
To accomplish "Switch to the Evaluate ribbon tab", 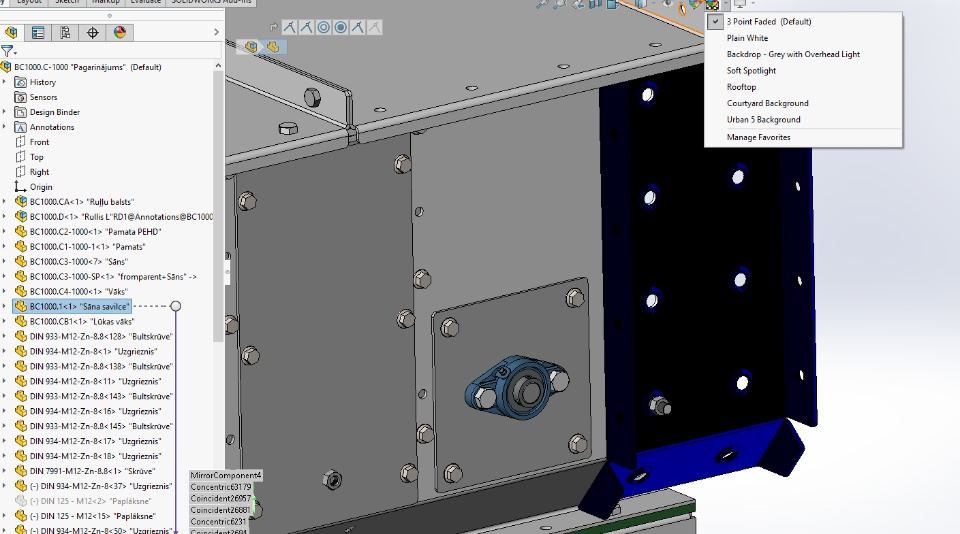I will tap(145, 2).
